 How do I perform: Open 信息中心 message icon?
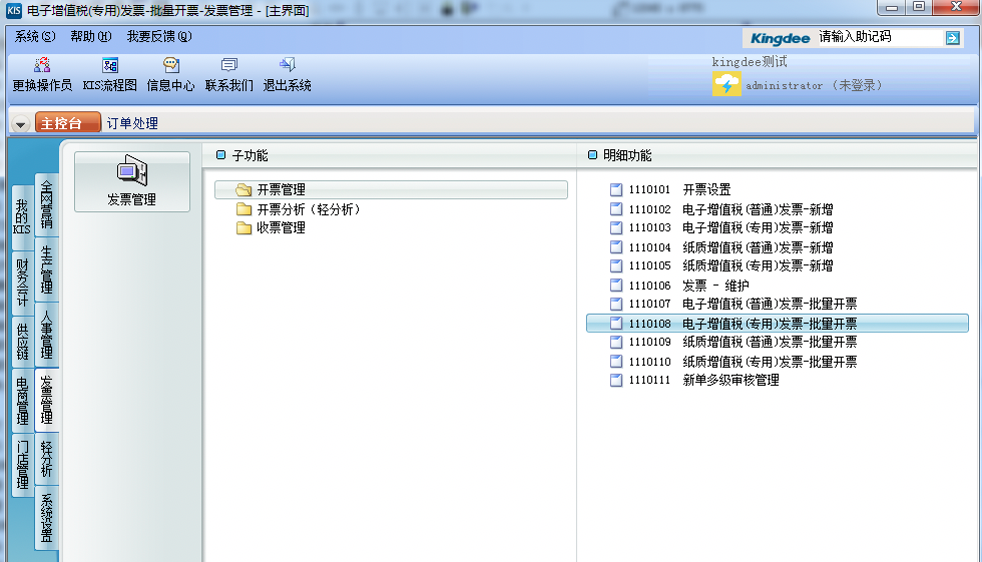click(x=171, y=66)
